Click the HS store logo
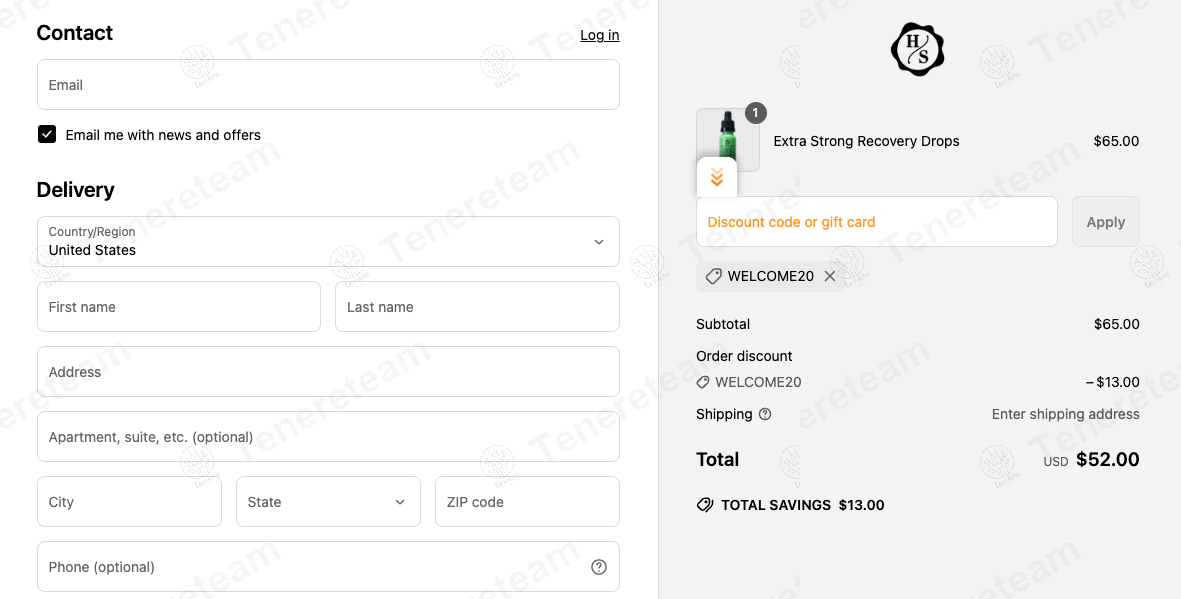 (x=917, y=49)
